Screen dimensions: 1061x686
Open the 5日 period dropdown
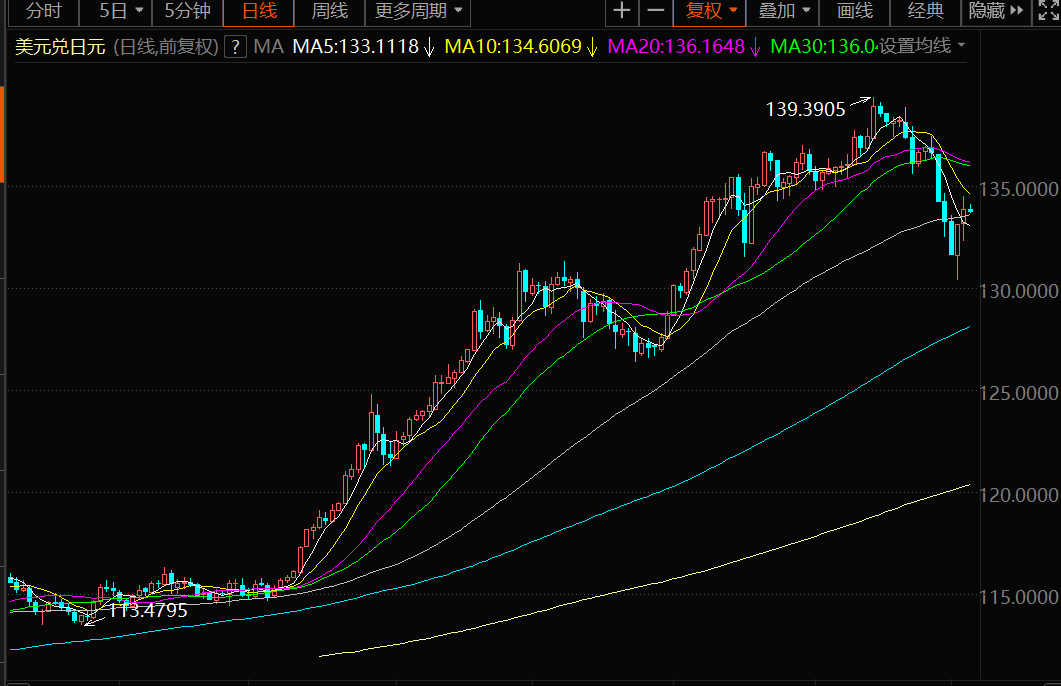[137, 12]
